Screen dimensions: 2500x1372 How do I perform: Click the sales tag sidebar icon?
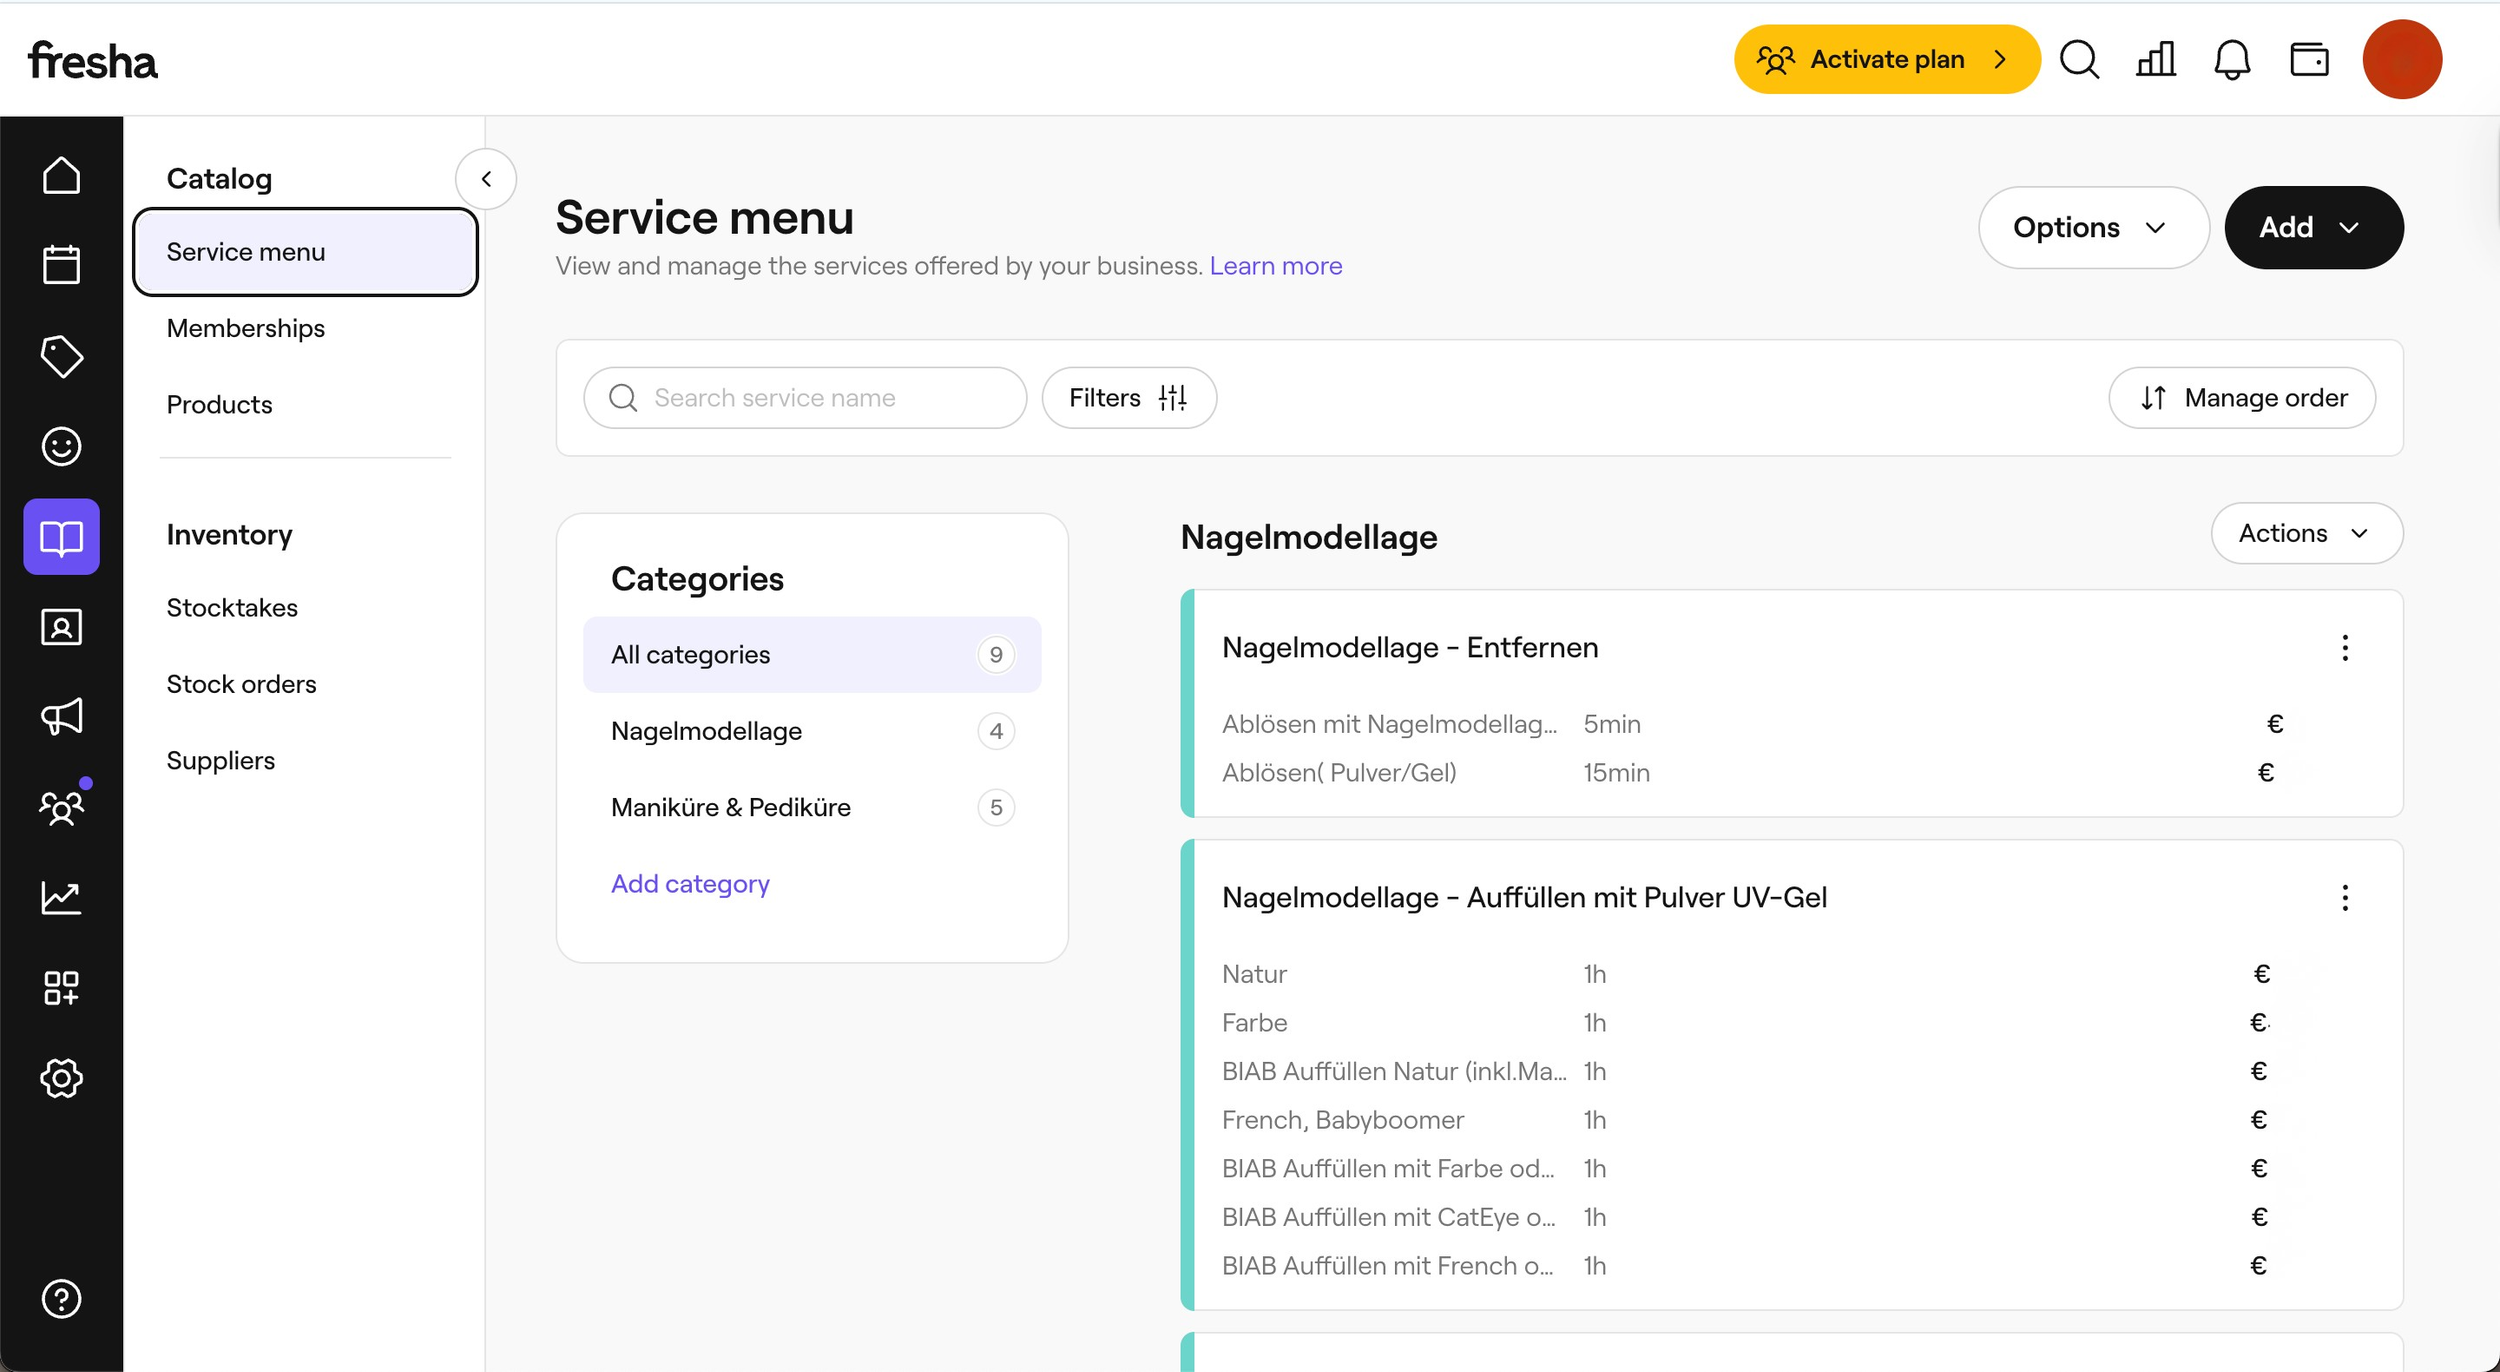[61, 356]
